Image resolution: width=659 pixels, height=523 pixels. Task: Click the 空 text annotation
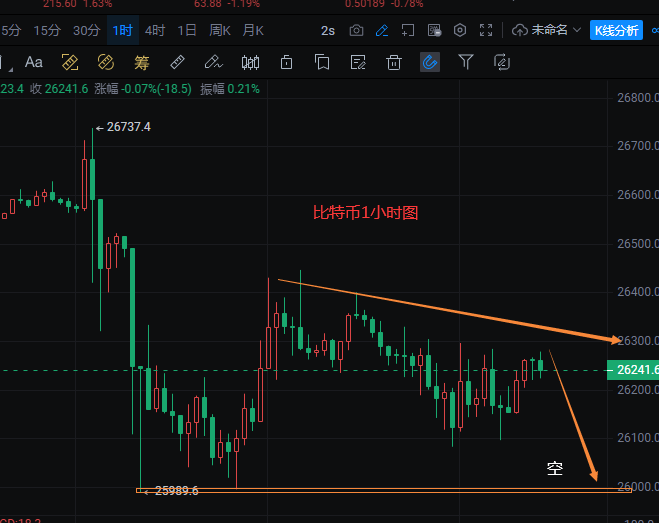(x=555, y=468)
